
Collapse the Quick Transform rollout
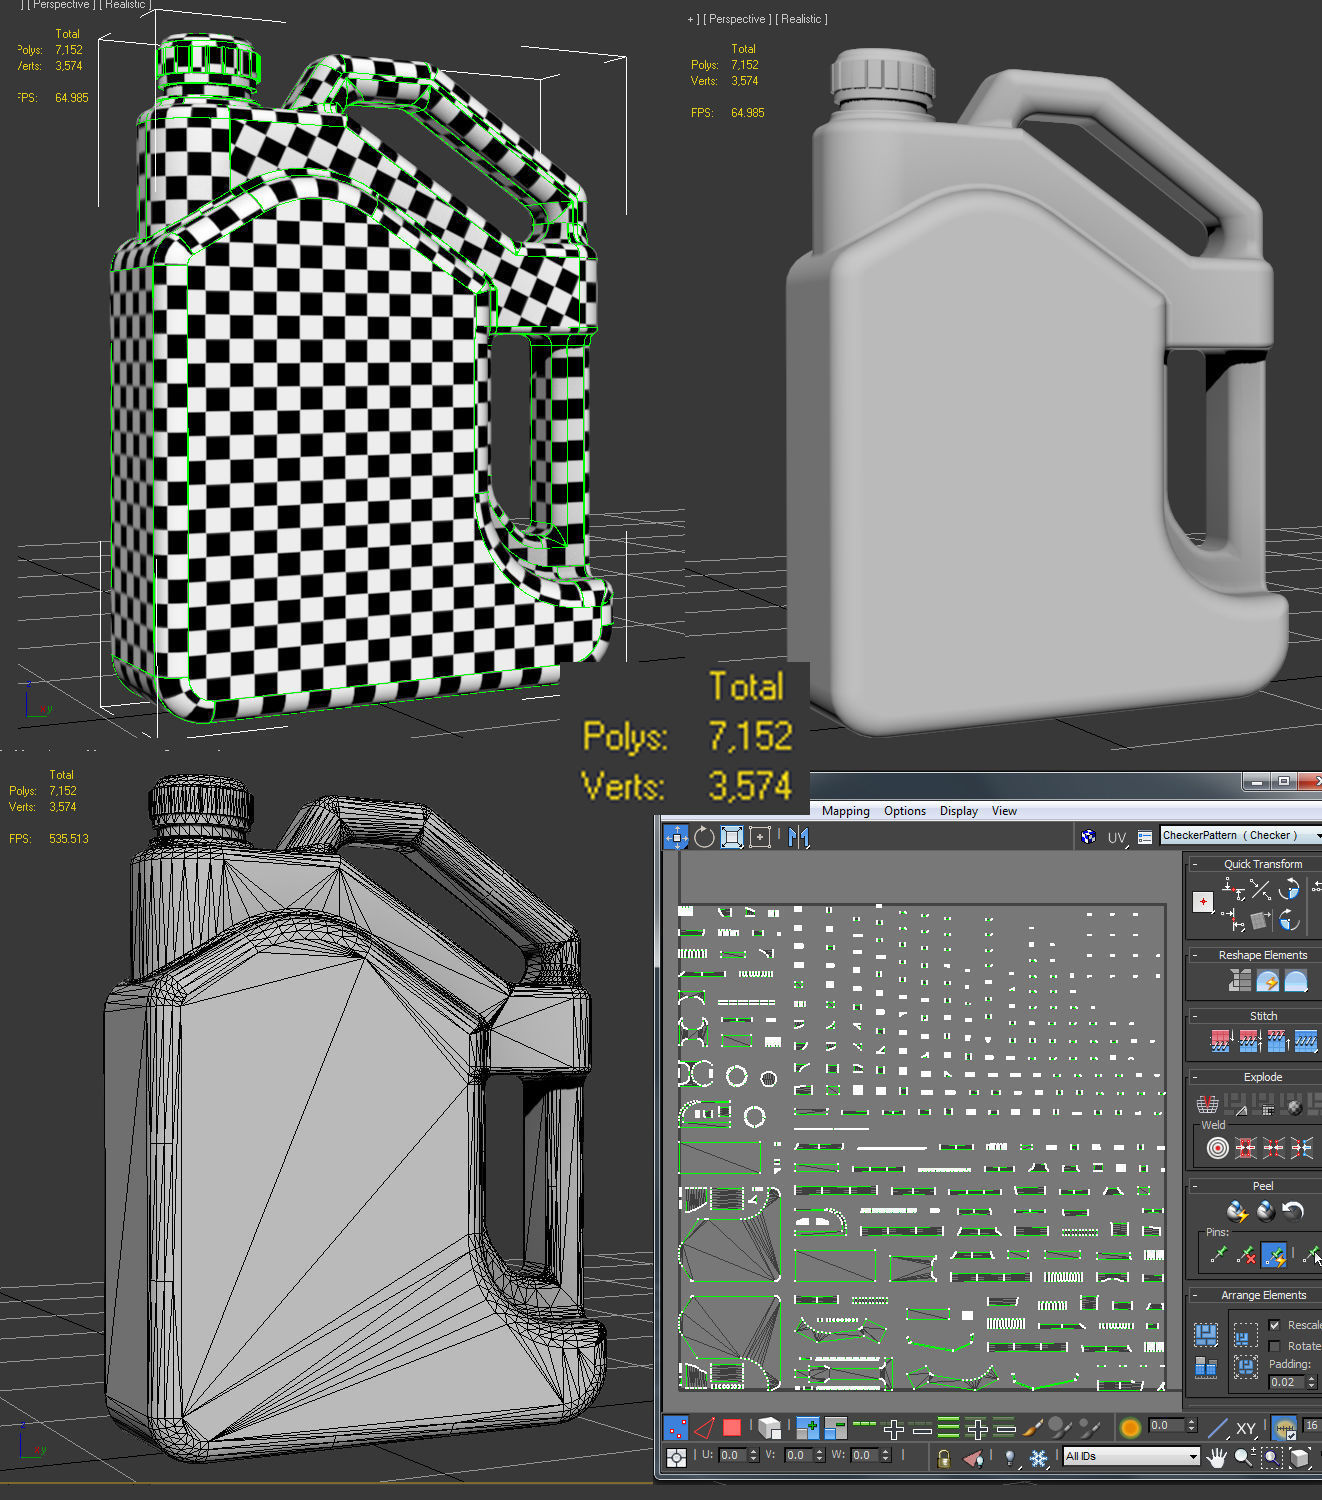click(x=1195, y=864)
